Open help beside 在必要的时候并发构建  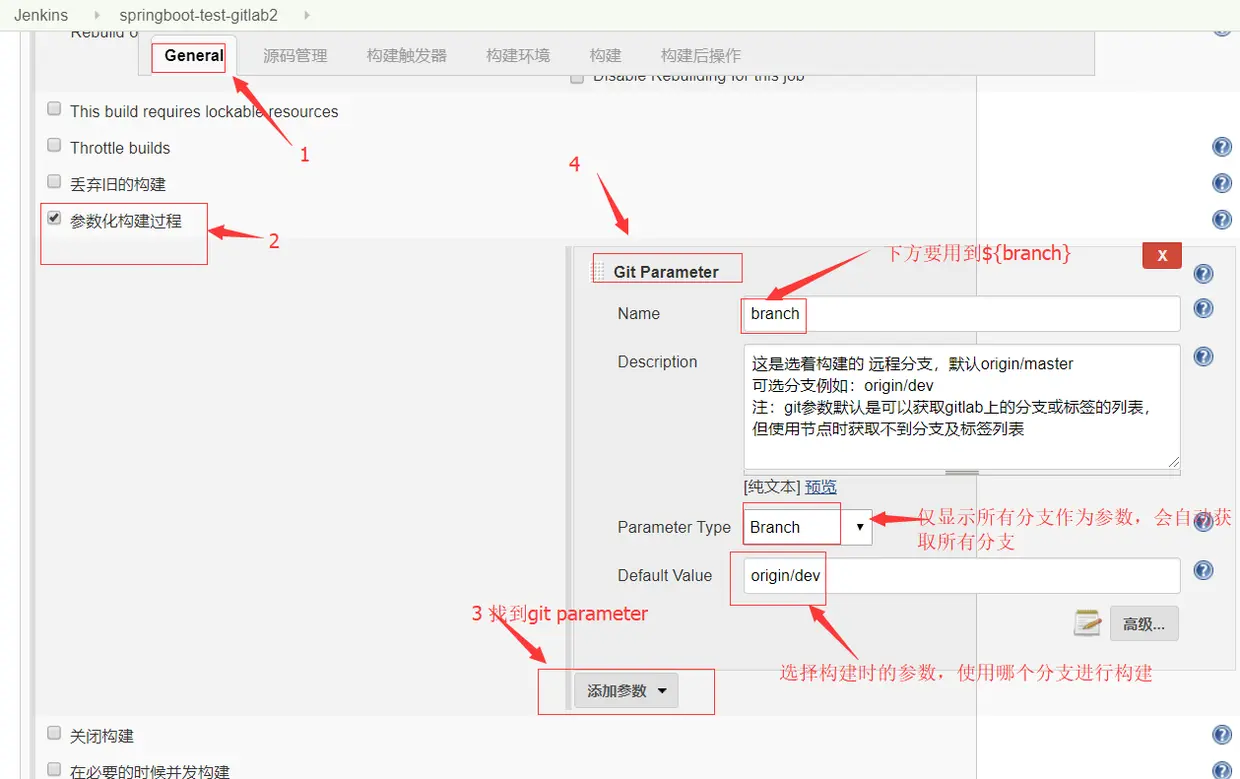(x=1221, y=768)
